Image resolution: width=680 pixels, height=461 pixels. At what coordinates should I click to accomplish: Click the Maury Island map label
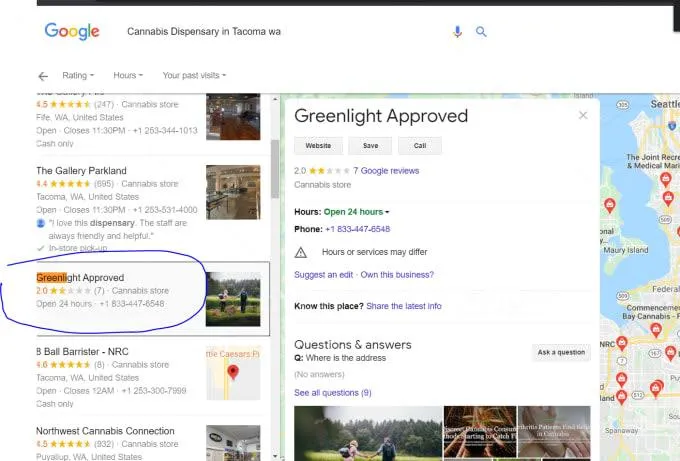click(x=626, y=250)
